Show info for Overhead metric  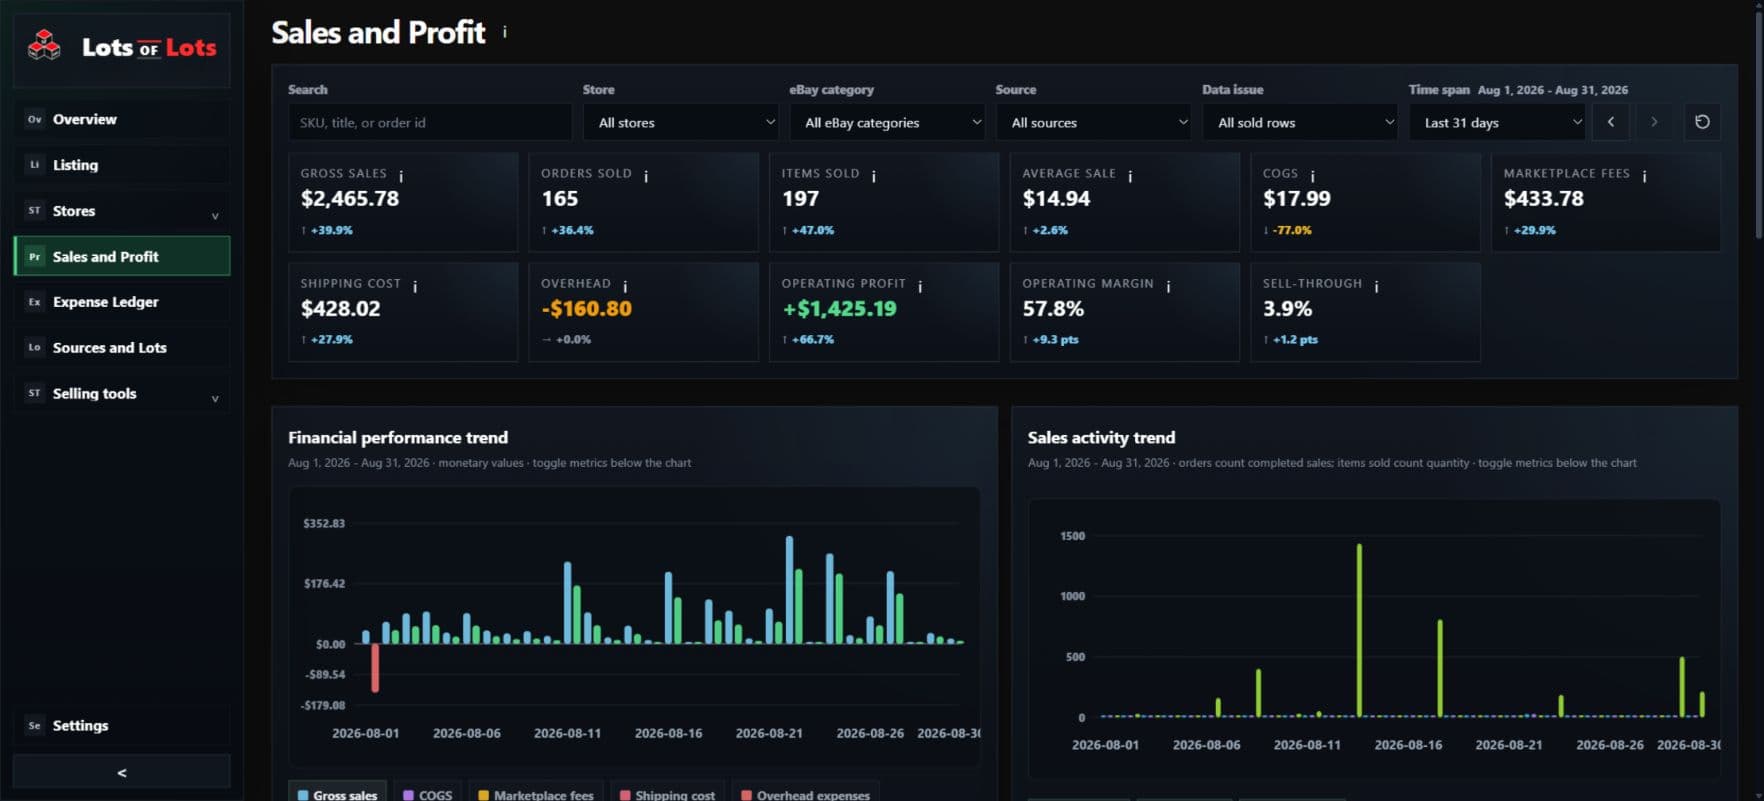(x=625, y=286)
